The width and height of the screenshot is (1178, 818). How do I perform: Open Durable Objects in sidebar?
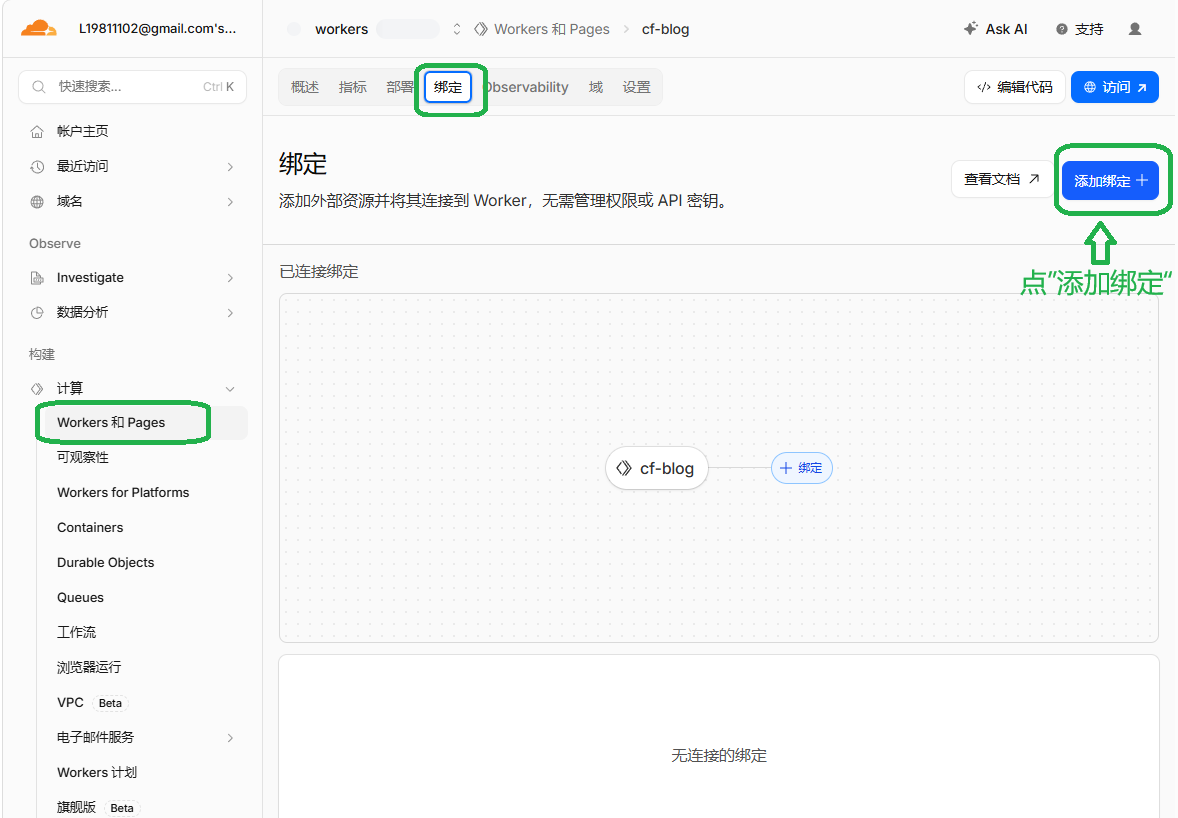click(x=105, y=563)
